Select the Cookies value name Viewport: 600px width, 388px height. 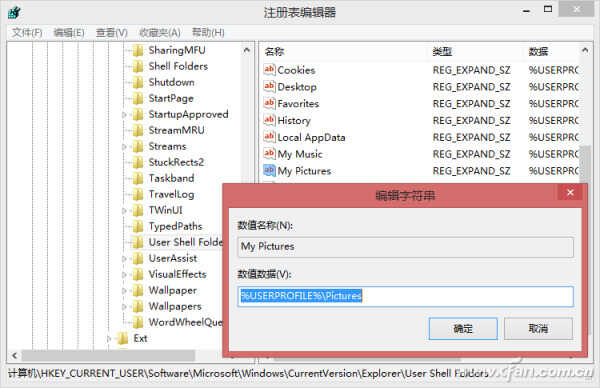[296, 70]
